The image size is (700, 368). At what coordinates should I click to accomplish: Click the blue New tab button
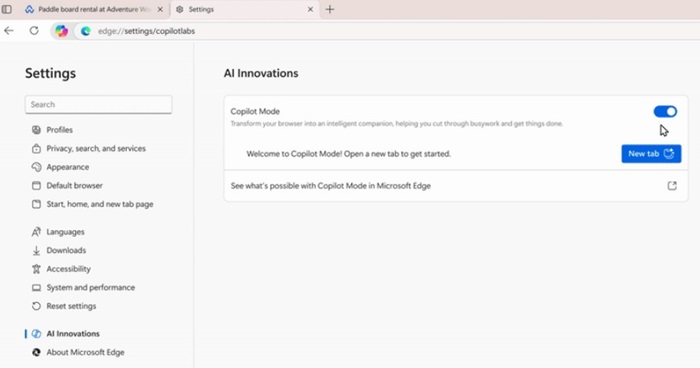[x=651, y=154]
